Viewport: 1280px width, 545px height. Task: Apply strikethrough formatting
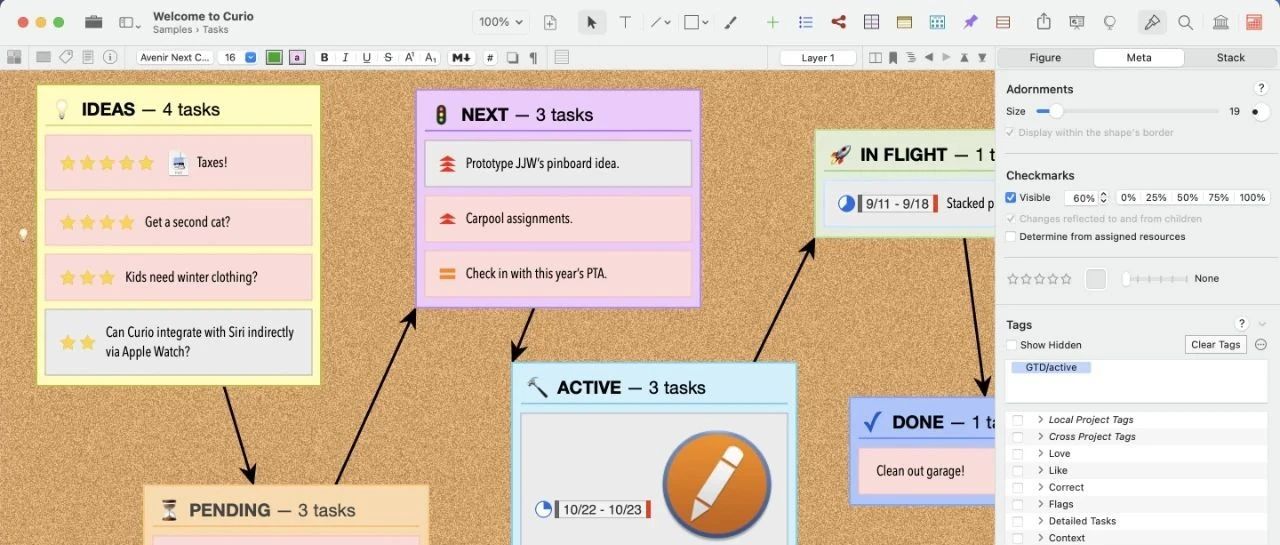point(388,58)
